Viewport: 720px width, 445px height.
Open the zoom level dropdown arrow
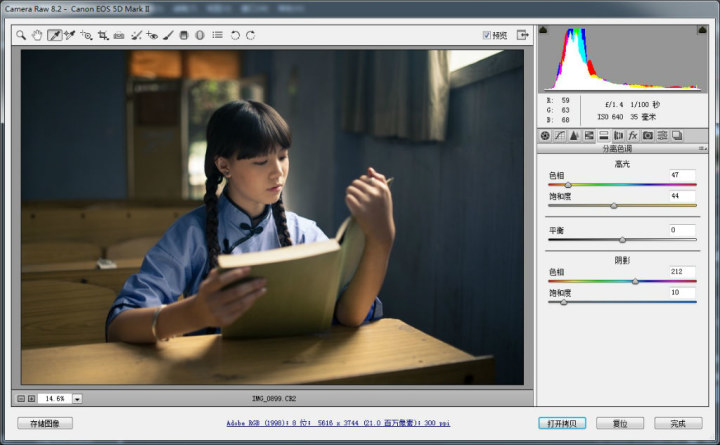click(77, 399)
